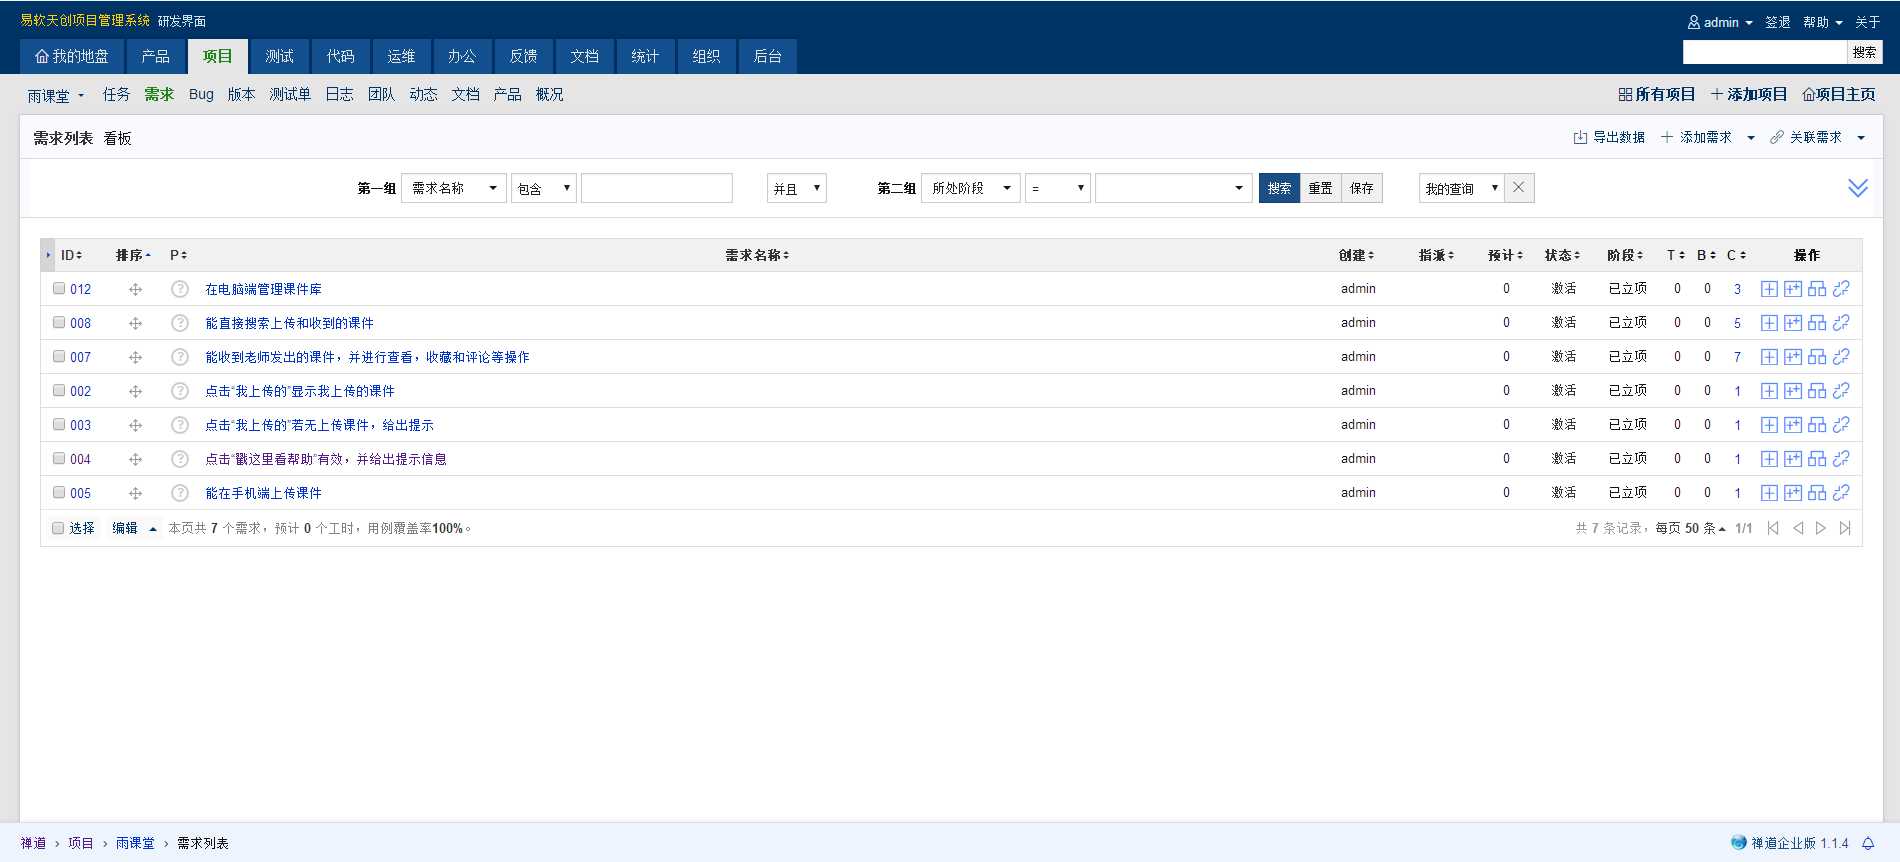Click priority question-mark icon for row 008
The height and width of the screenshot is (862, 1900).
tap(180, 323)
